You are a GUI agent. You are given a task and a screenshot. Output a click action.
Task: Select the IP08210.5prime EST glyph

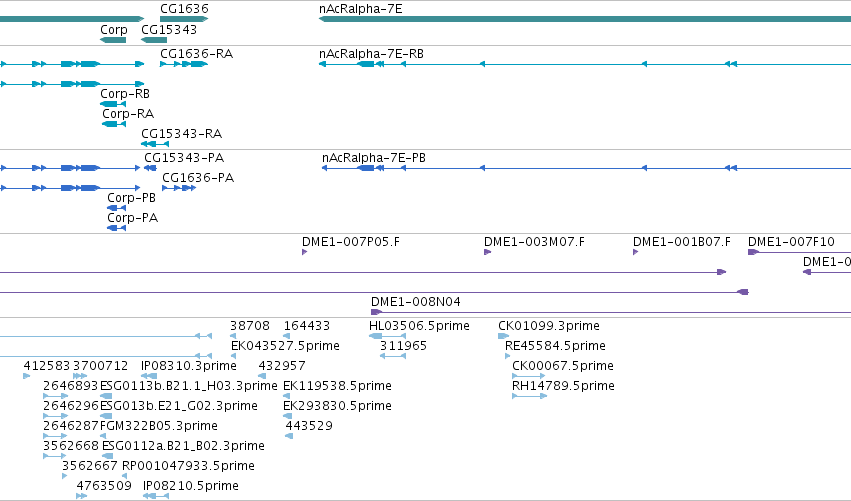(x=156, y=496)
